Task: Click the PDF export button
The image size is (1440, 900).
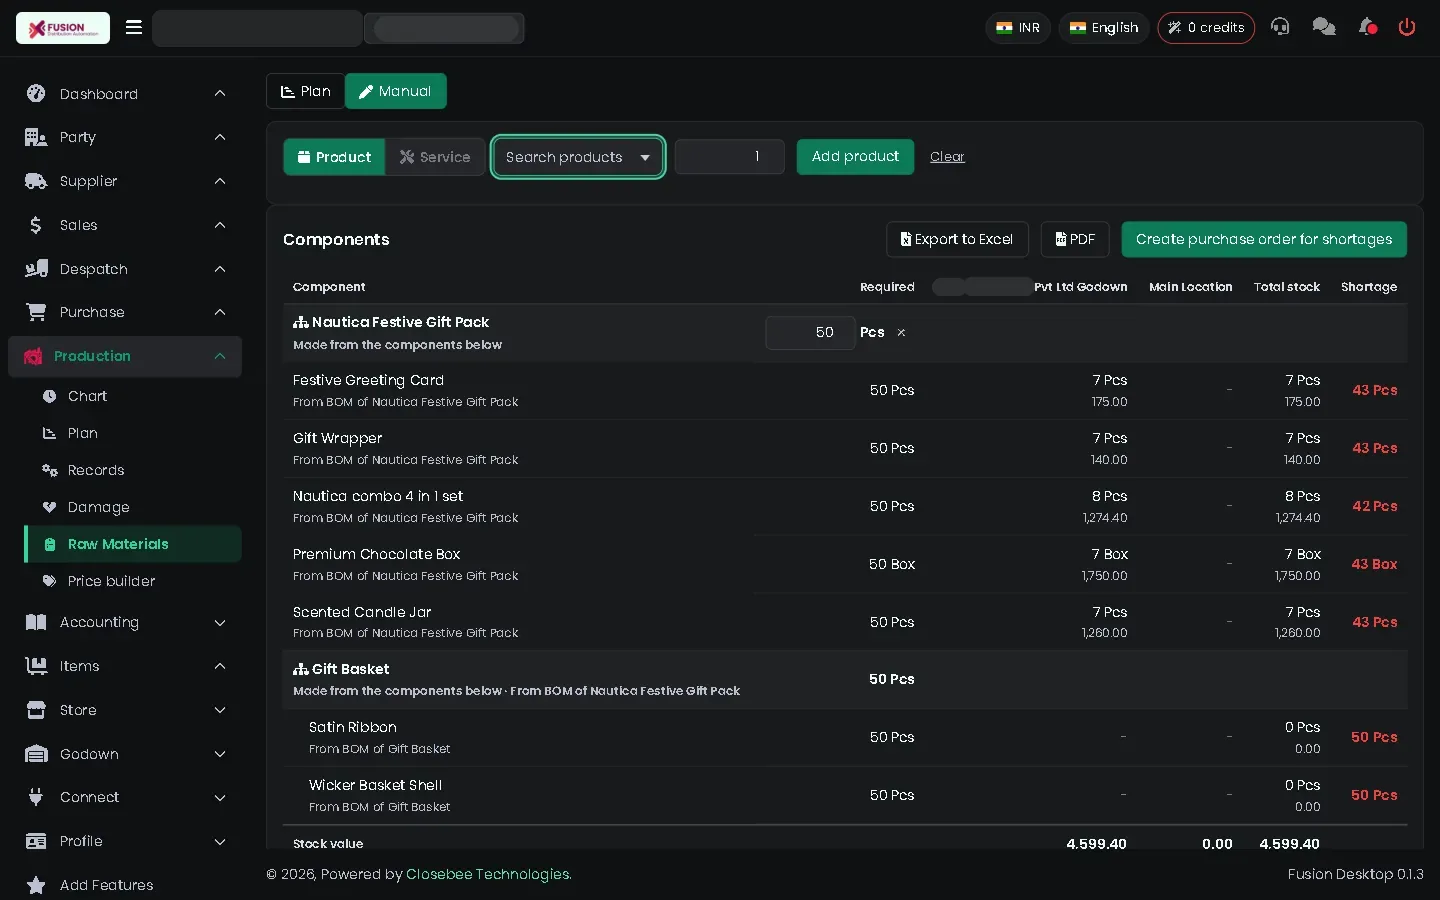Action: coord(1075,239)
